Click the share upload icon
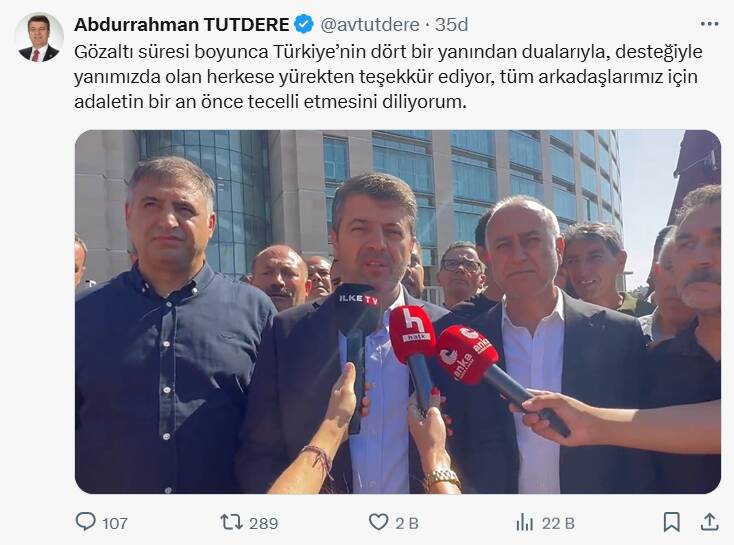The height and width of the screenshot is (545, 734). coord(709,522)
